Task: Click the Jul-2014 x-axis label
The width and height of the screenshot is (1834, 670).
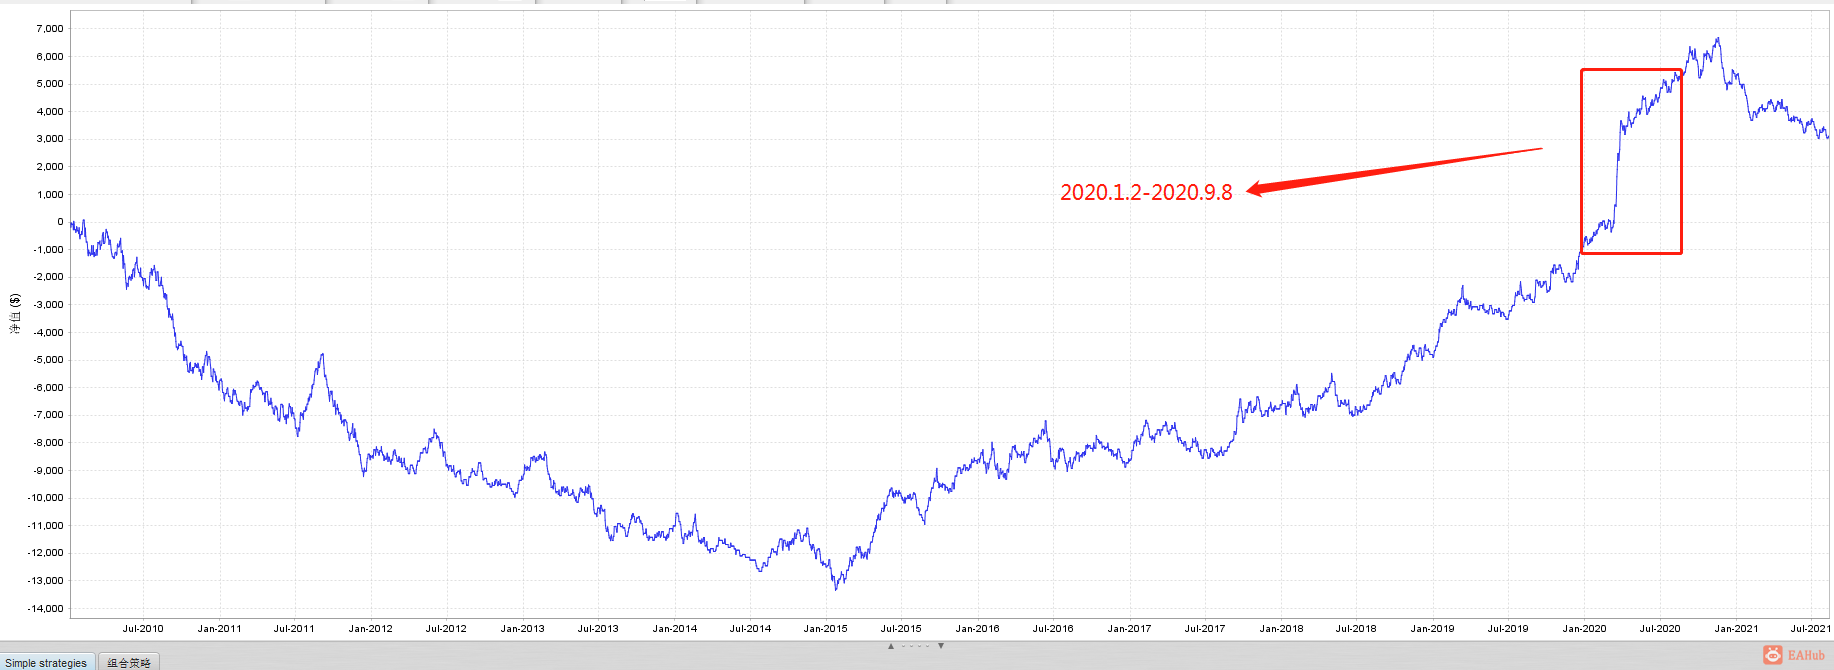Action: pyautogui.click(x=750, y=629)
